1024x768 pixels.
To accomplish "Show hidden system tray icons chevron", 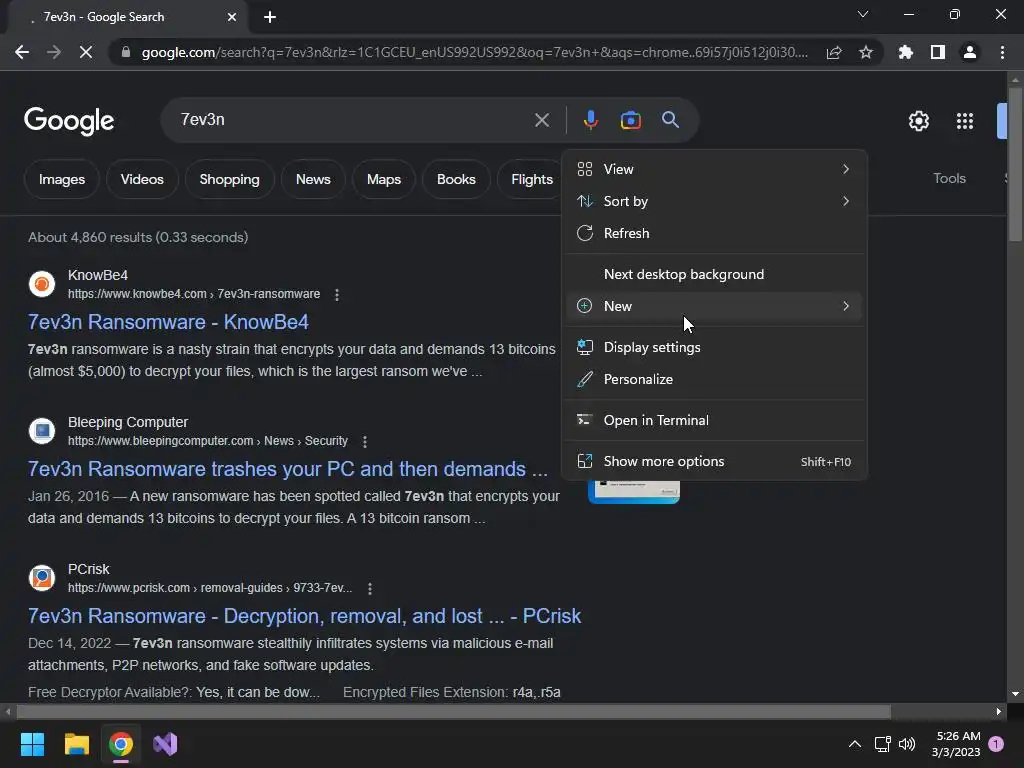I will pos(854,744).
